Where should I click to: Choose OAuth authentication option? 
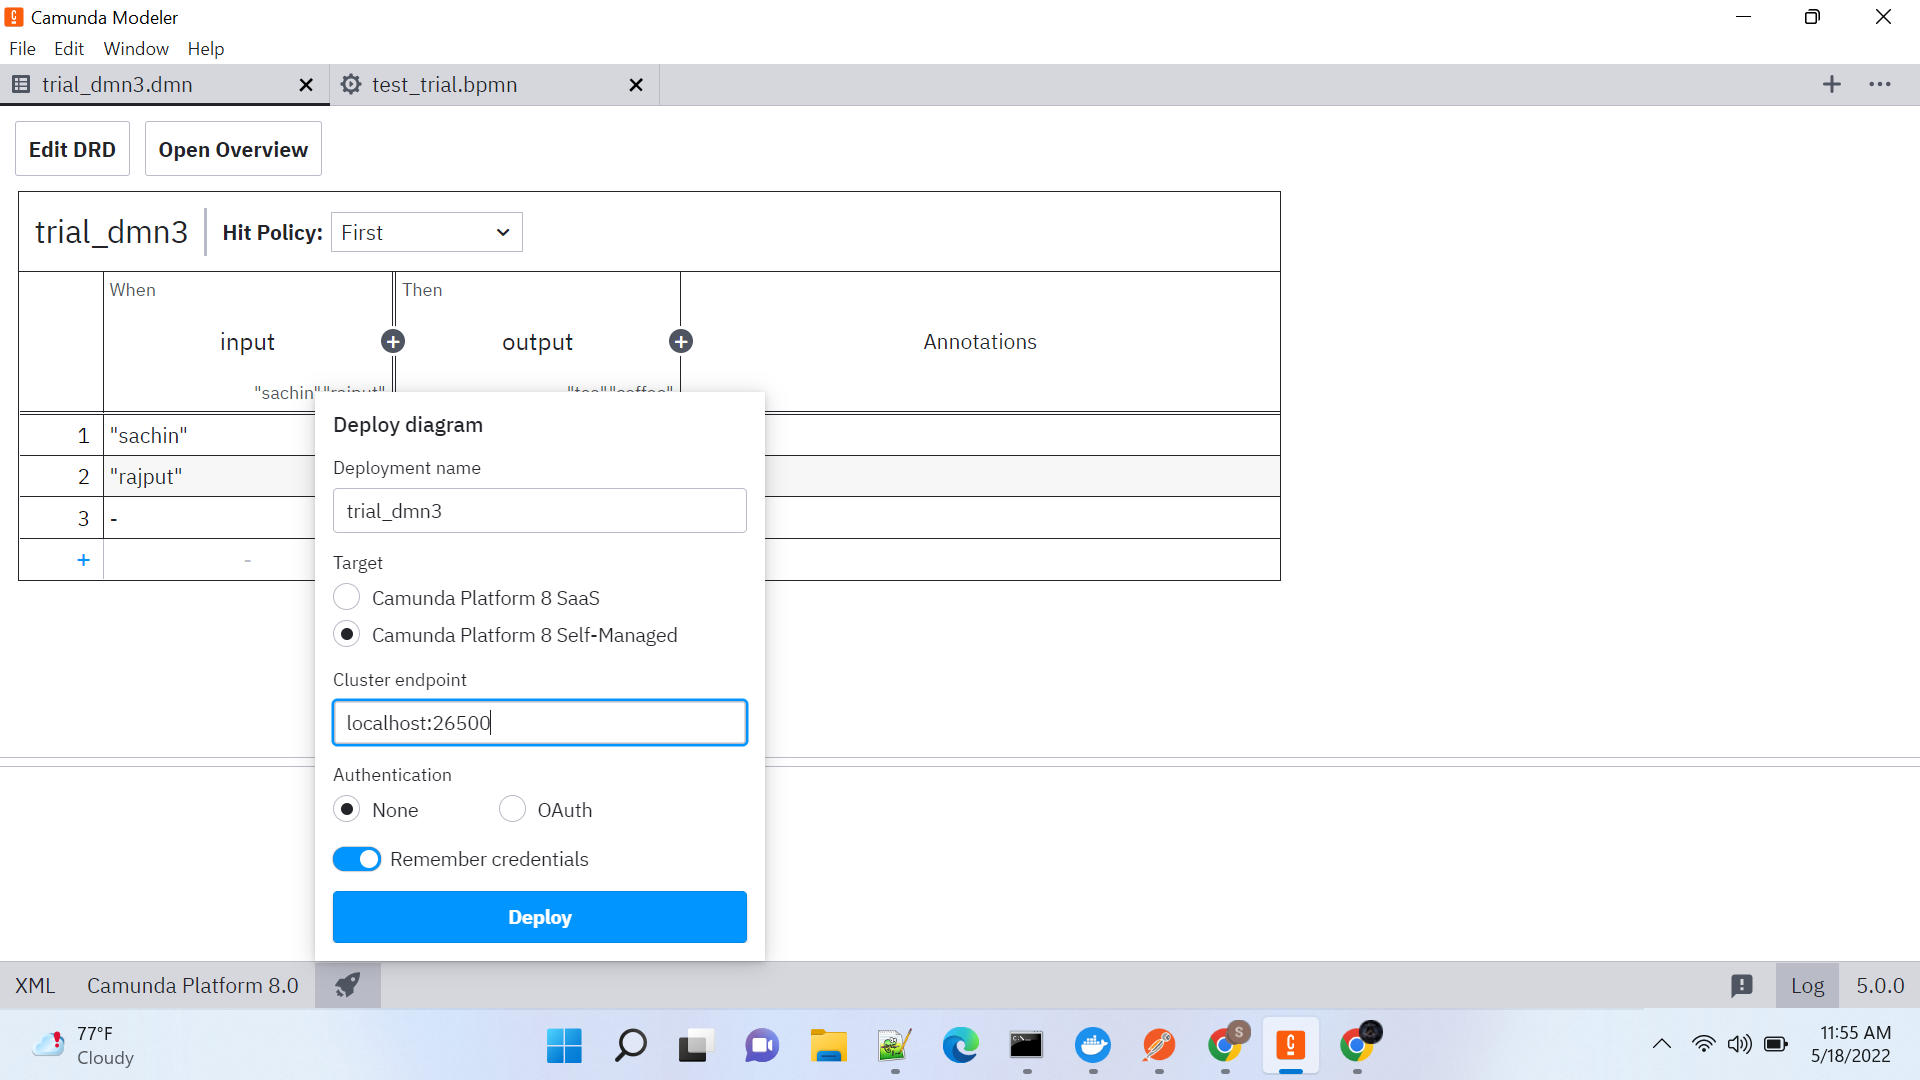[512, 809]
